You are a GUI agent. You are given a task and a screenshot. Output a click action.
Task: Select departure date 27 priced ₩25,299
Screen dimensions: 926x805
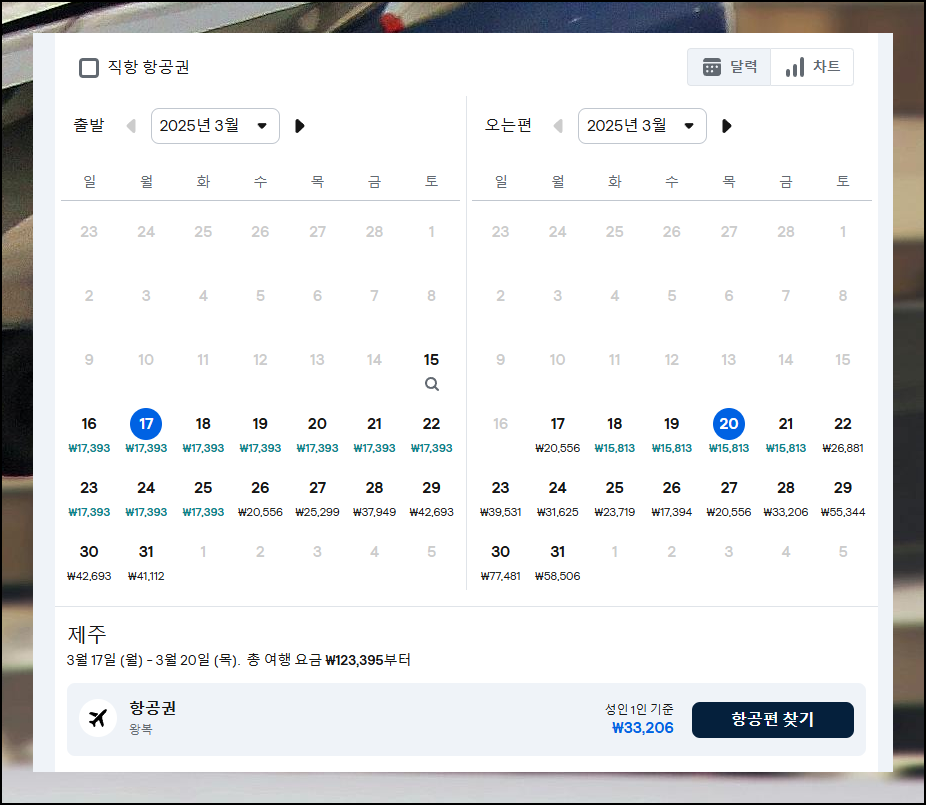(x=317, y=498)
